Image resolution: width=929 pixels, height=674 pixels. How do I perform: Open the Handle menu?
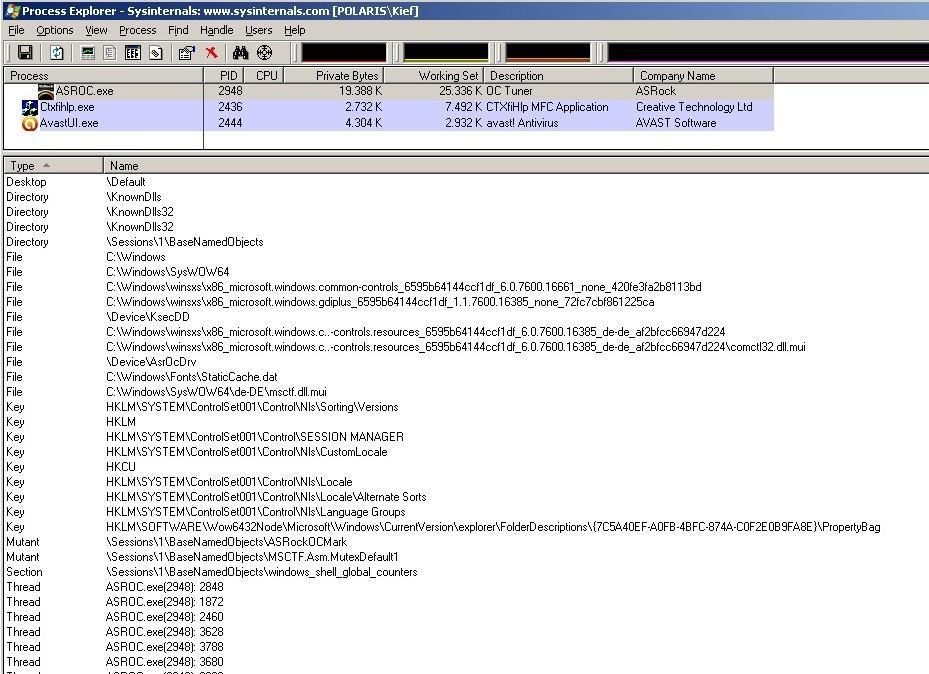216,30
